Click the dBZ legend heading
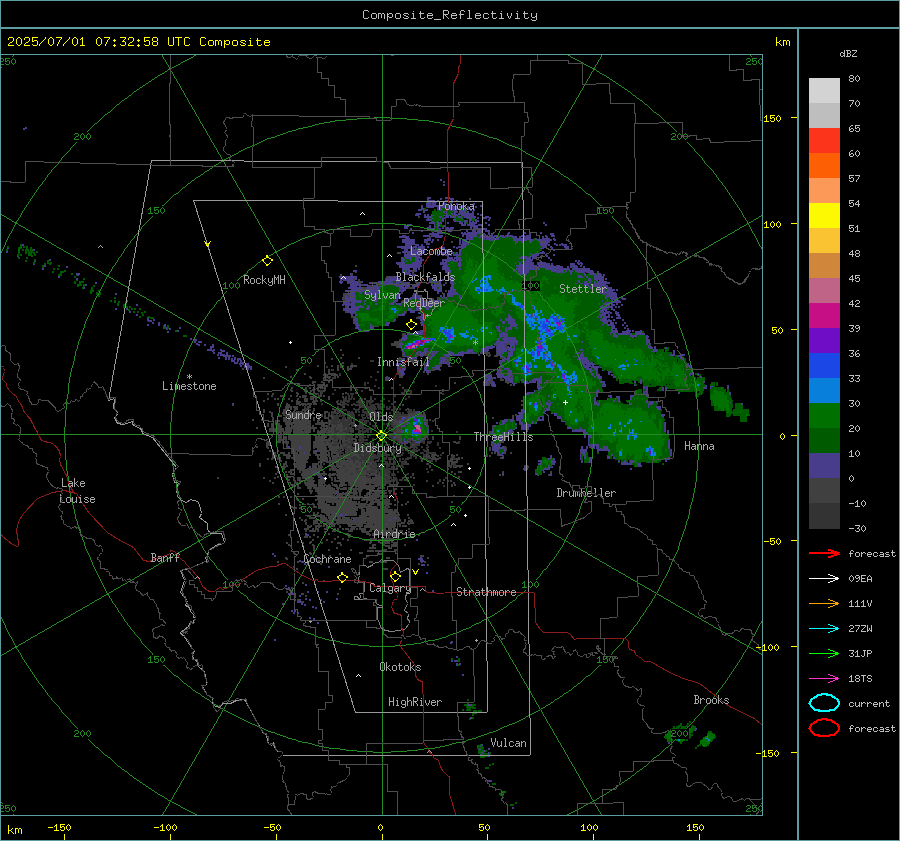 [x=848, y=53]
